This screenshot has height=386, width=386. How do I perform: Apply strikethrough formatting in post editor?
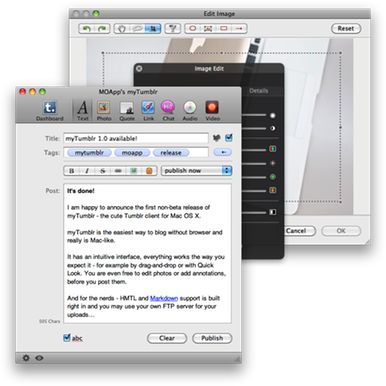(x=103, y=171)
